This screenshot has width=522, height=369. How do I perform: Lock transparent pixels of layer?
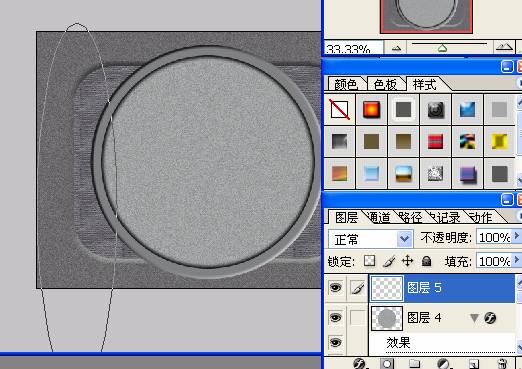pos(369,261)
